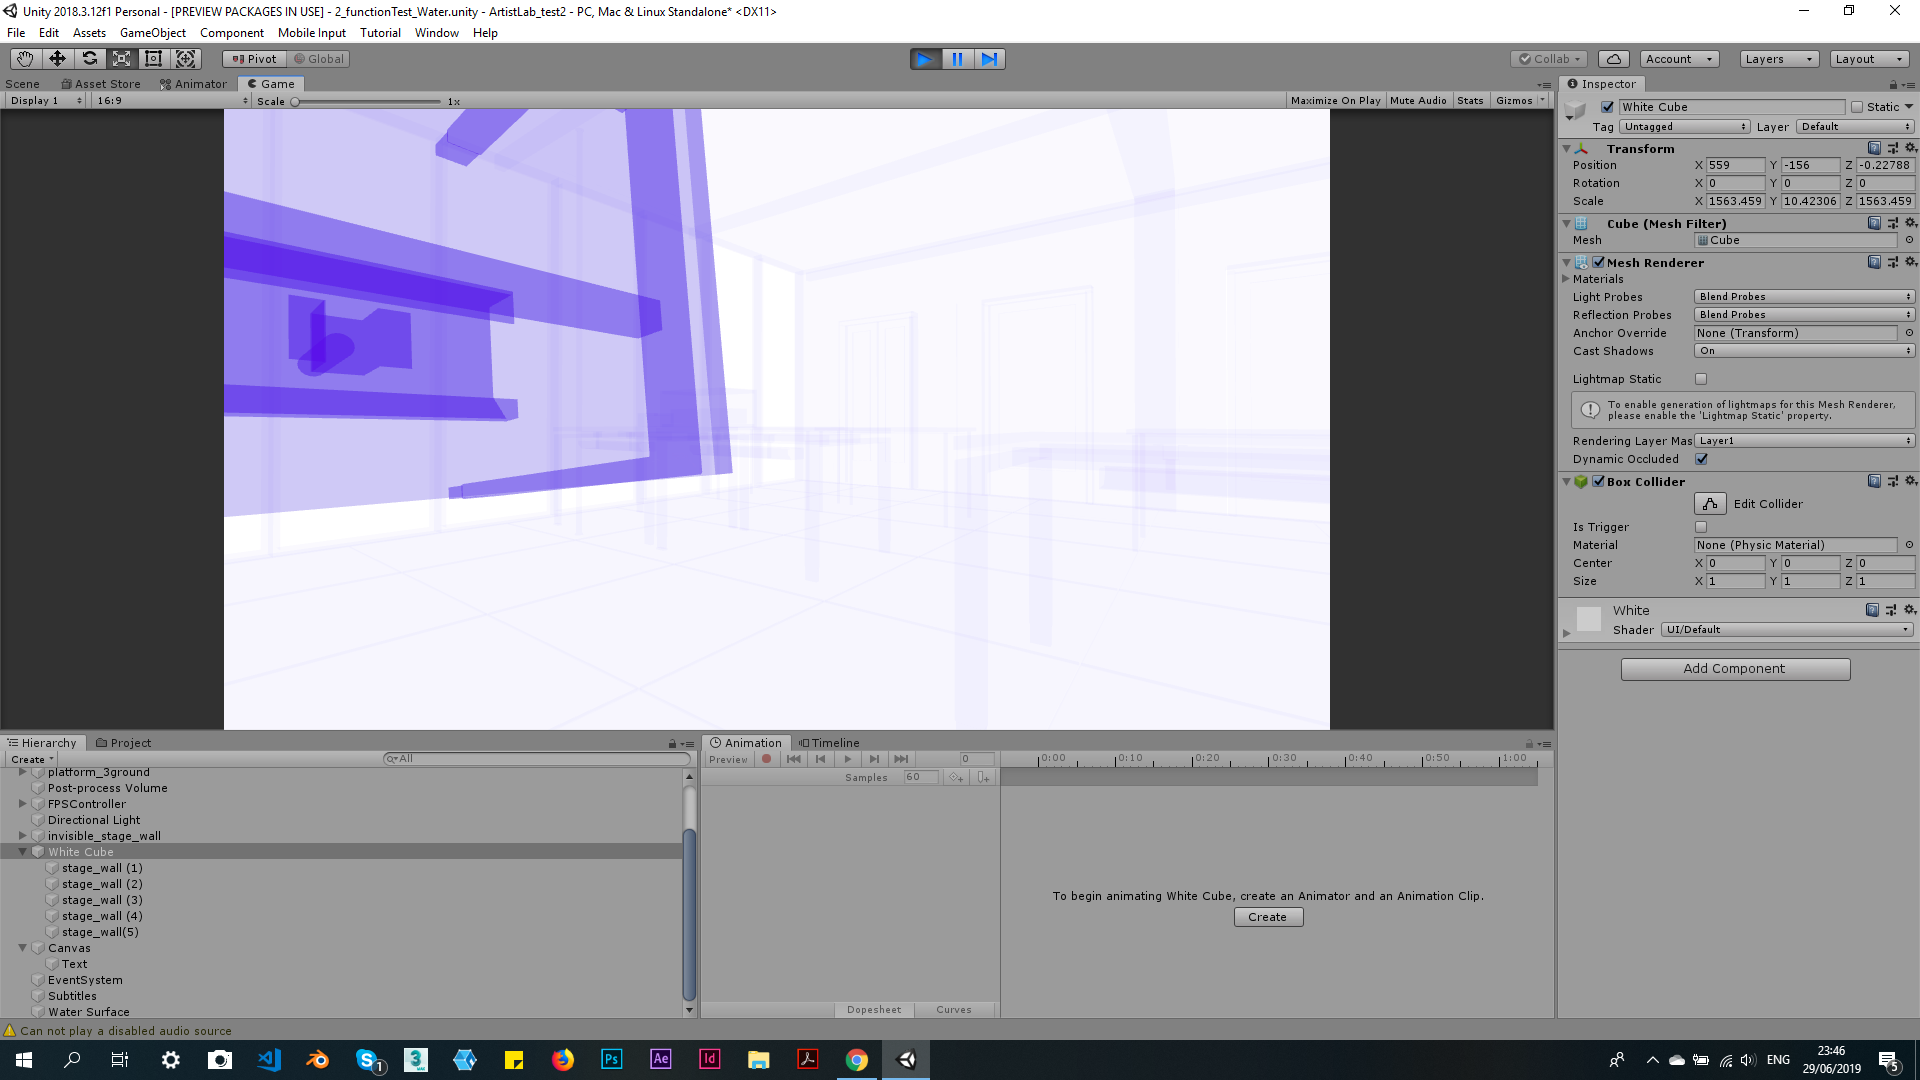Open the cloud Services icon

click(x=1613, y=59)
